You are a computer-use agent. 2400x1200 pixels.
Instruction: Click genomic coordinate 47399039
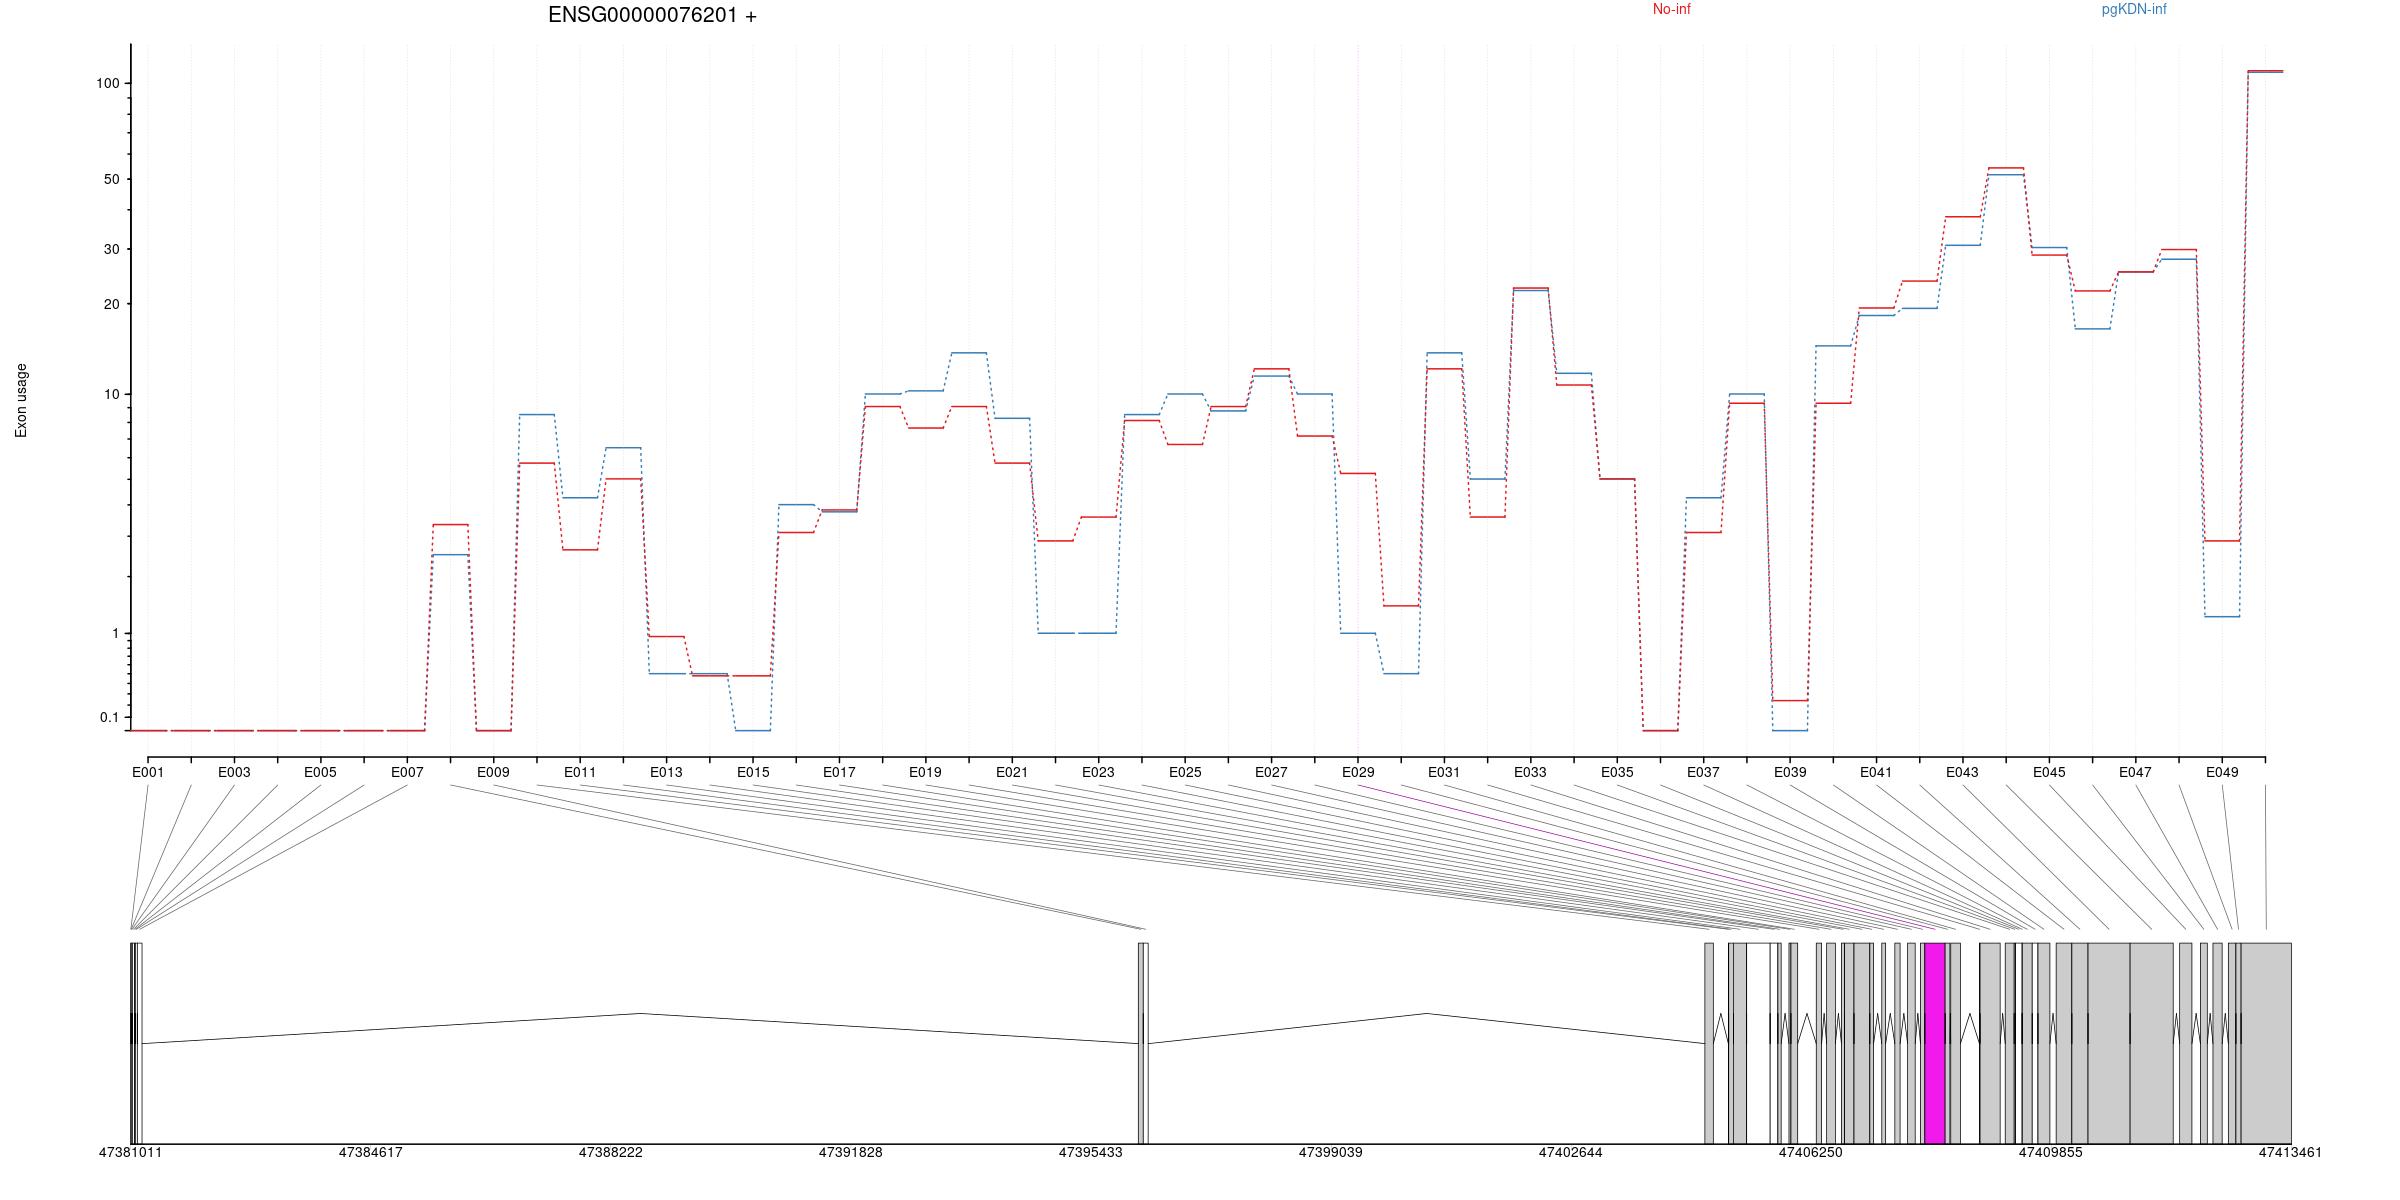(1330, 1153)
